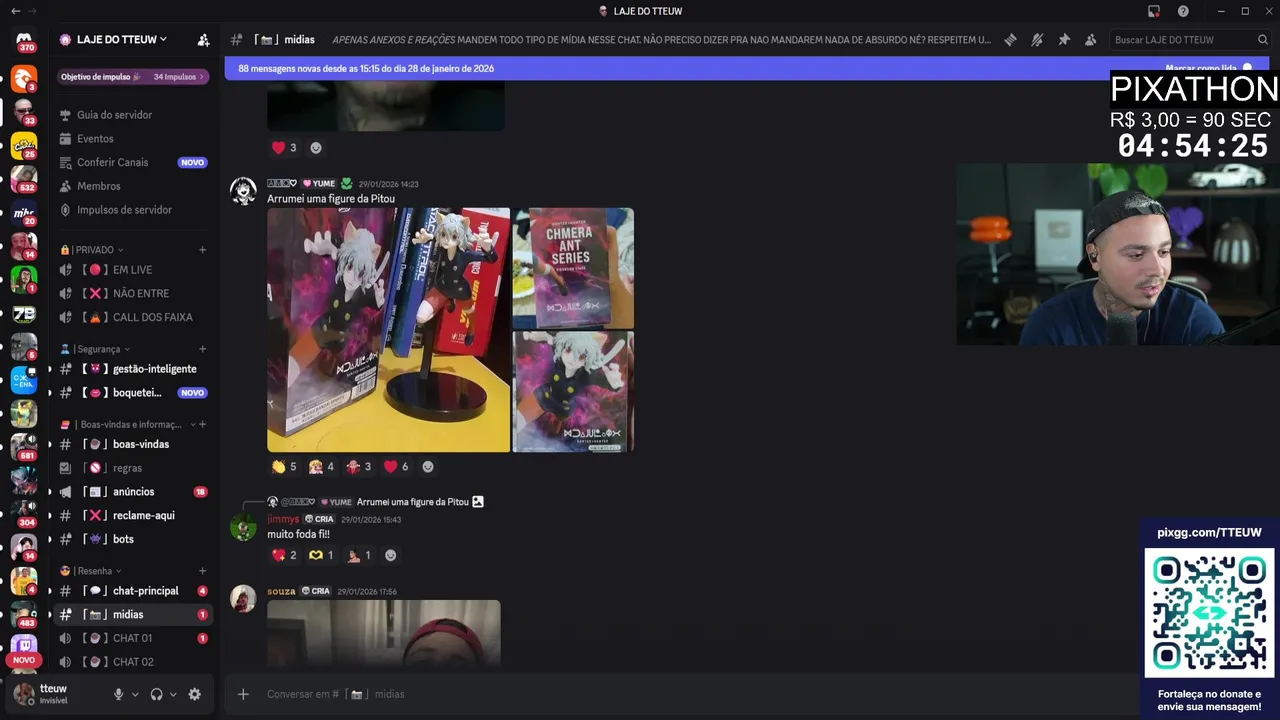1280x720 pixels.
Task: Open the 7B server icon
Action: (24, 314)
